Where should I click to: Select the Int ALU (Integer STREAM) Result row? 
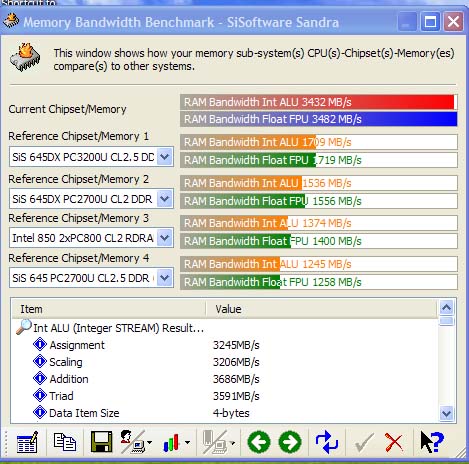(118, 328)
